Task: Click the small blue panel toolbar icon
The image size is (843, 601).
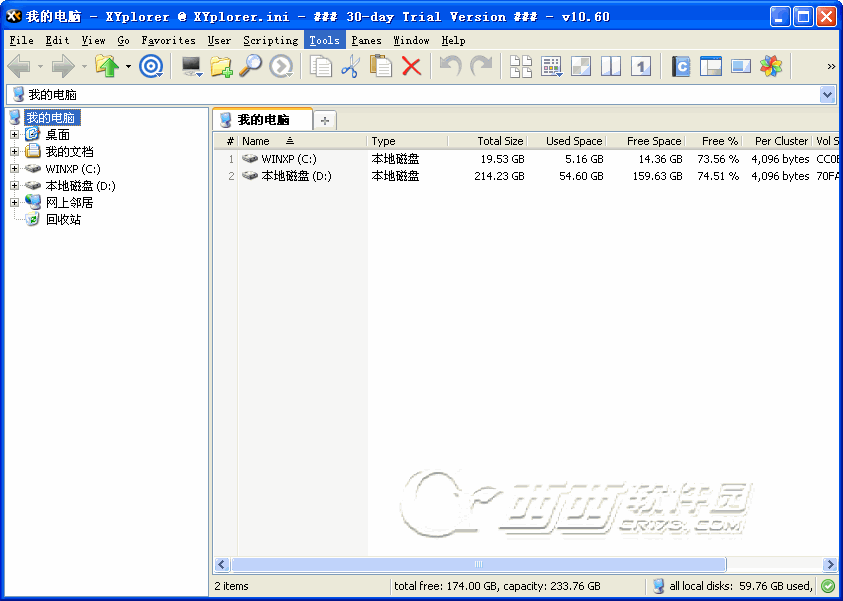Action: 741,67
